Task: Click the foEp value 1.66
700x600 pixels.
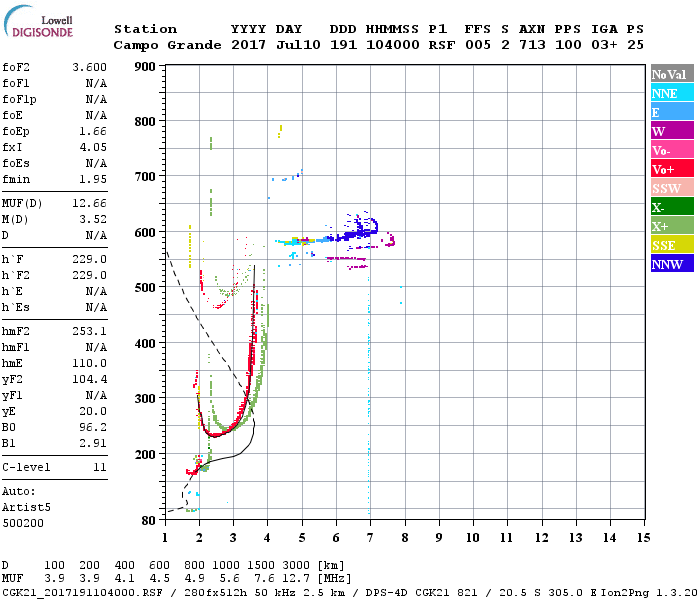Action: tap(93, 131)
